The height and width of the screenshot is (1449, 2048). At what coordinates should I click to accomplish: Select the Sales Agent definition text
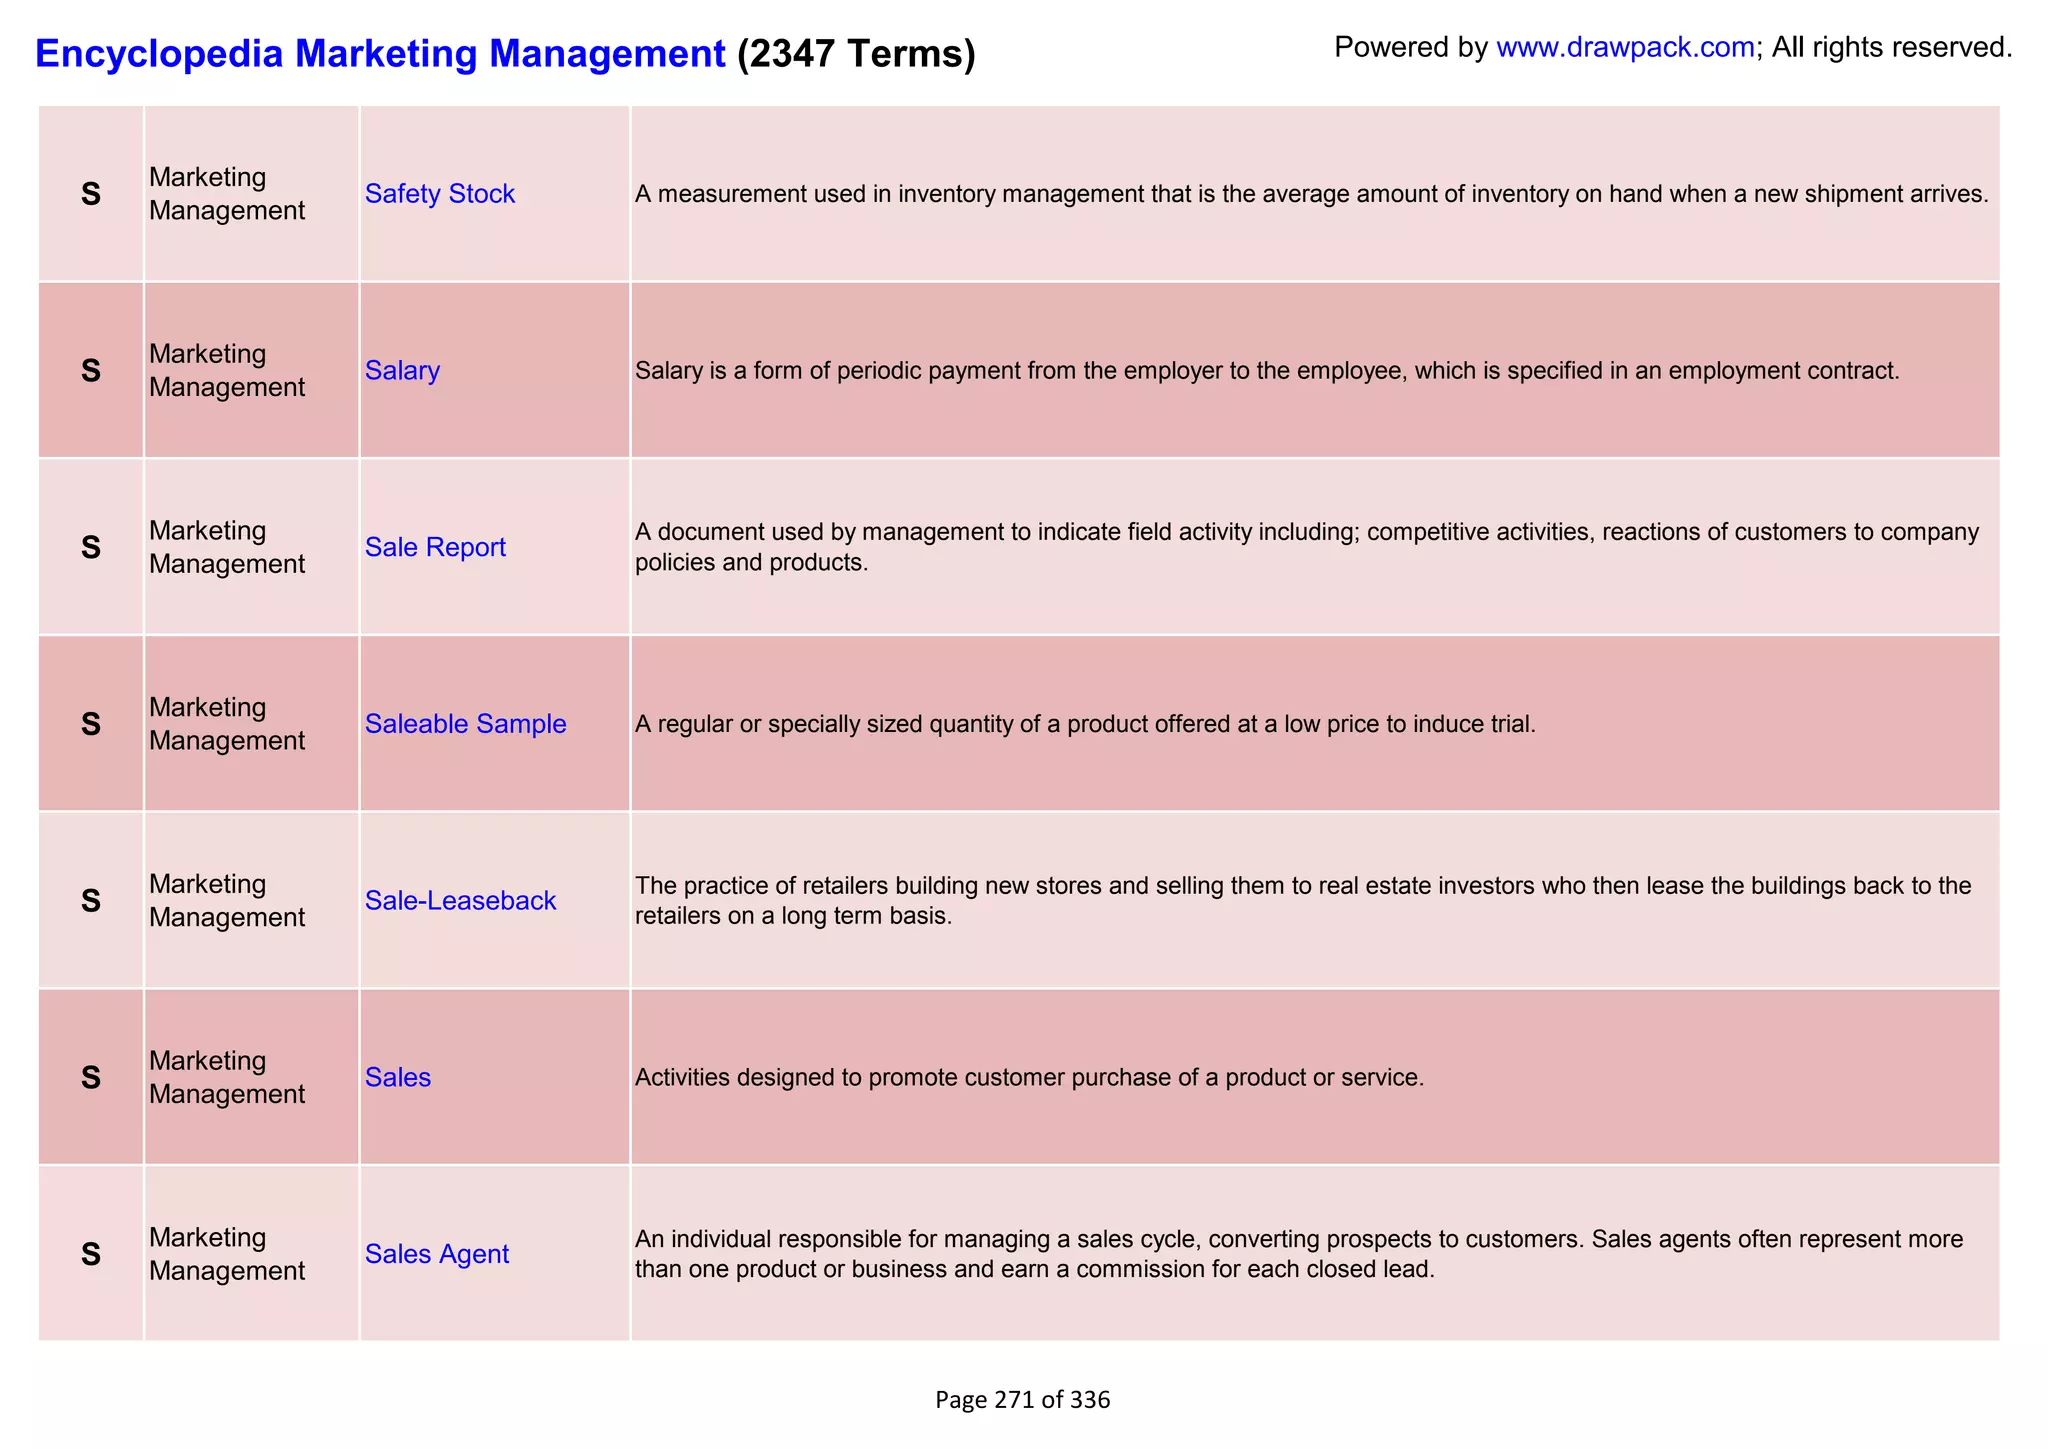[1299, 1253]
